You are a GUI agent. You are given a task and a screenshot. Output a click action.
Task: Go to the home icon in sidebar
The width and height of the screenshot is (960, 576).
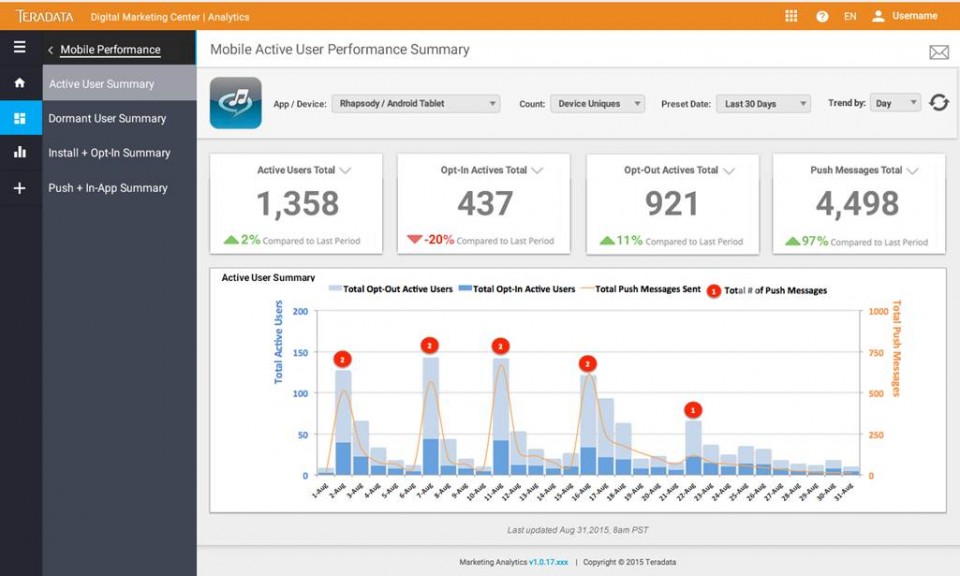click(x=20, y=83)
